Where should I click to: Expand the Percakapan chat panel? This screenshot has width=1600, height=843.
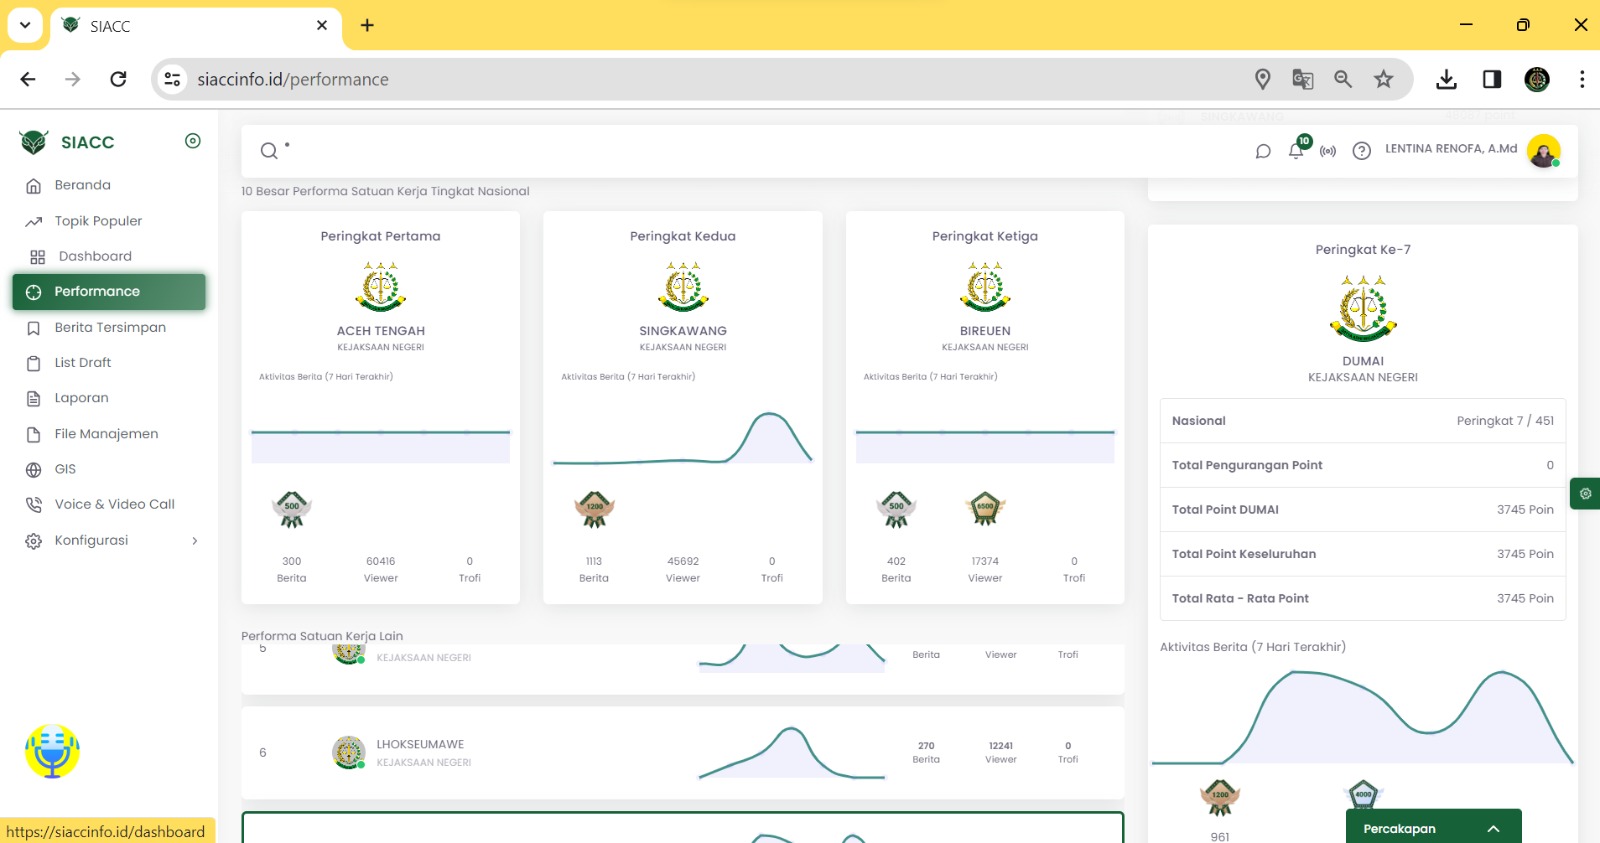click(1434, 828)
